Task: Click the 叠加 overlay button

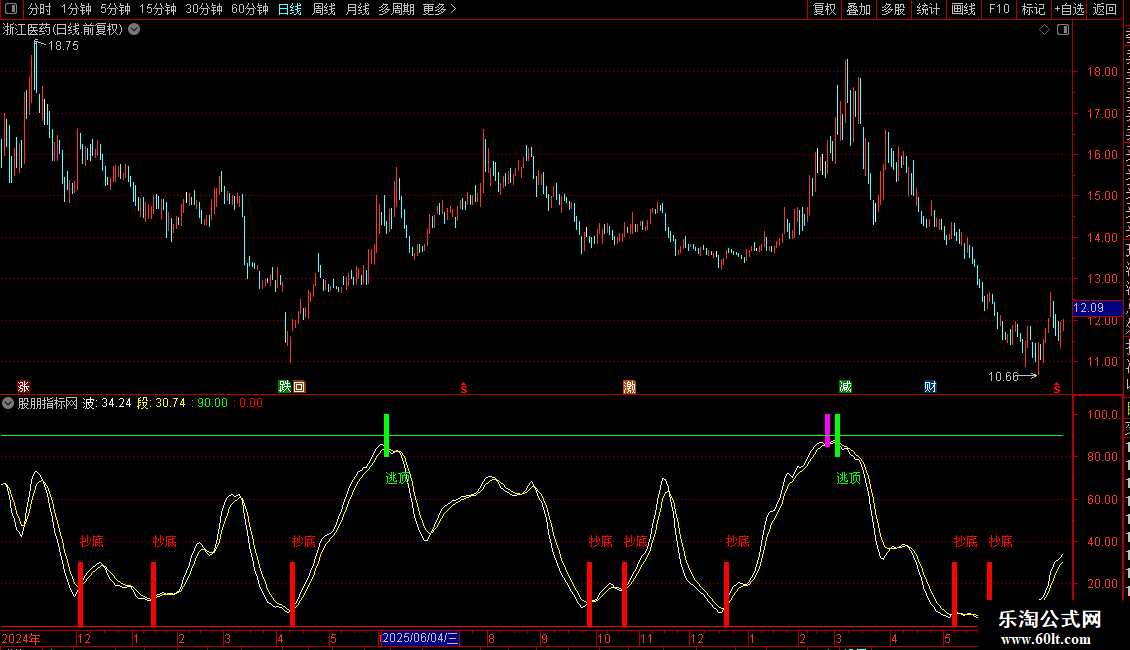Action: [x=858, y=9]
